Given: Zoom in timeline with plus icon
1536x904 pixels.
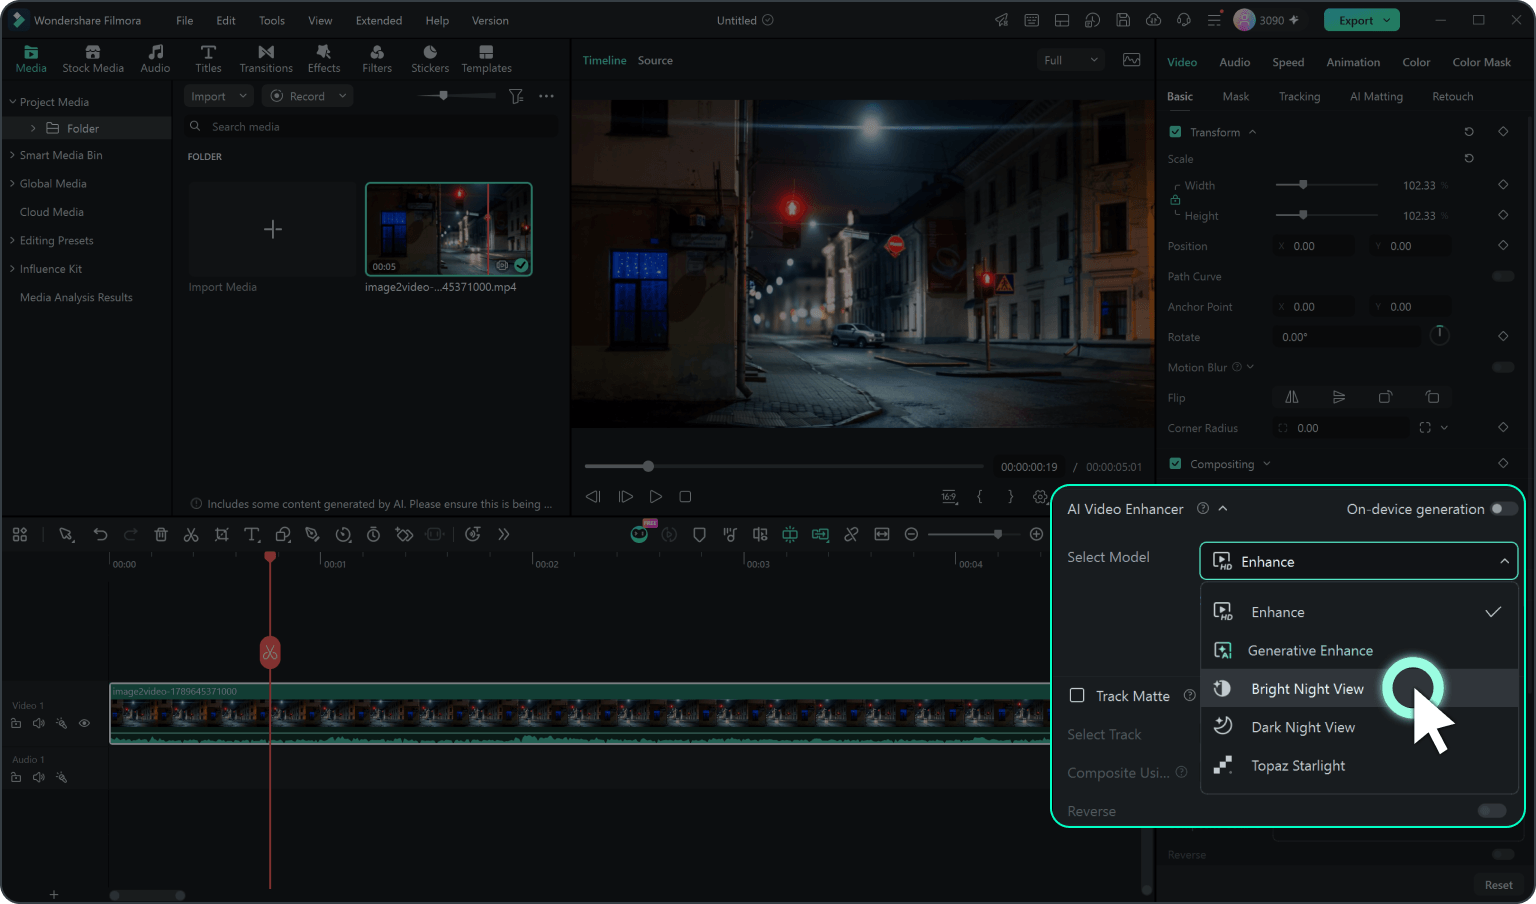Looking at the screenshot, I should coord(1036,535).
